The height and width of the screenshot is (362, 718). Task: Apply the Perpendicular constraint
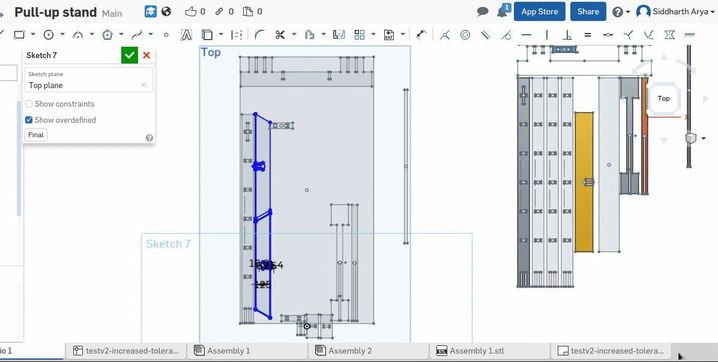pos(567,35)
